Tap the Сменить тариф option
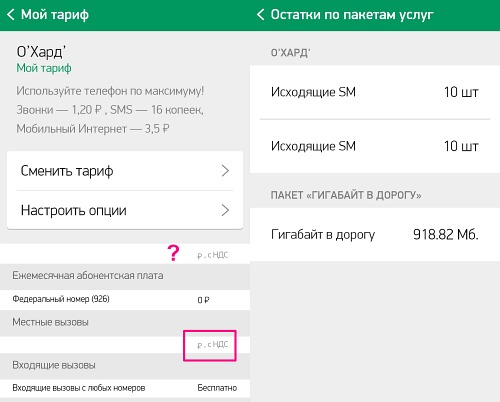 point(125,171)
